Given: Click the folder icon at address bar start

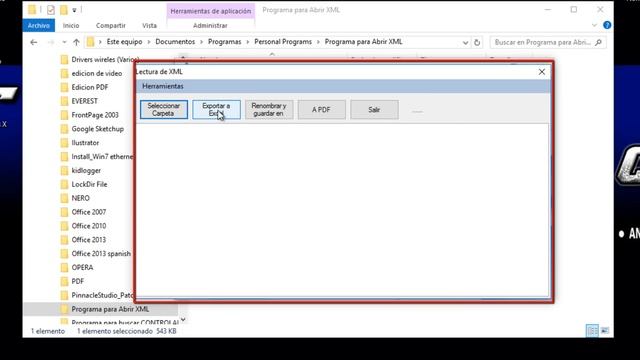Looking at the screenshot, I should click(x=91, y=42).
